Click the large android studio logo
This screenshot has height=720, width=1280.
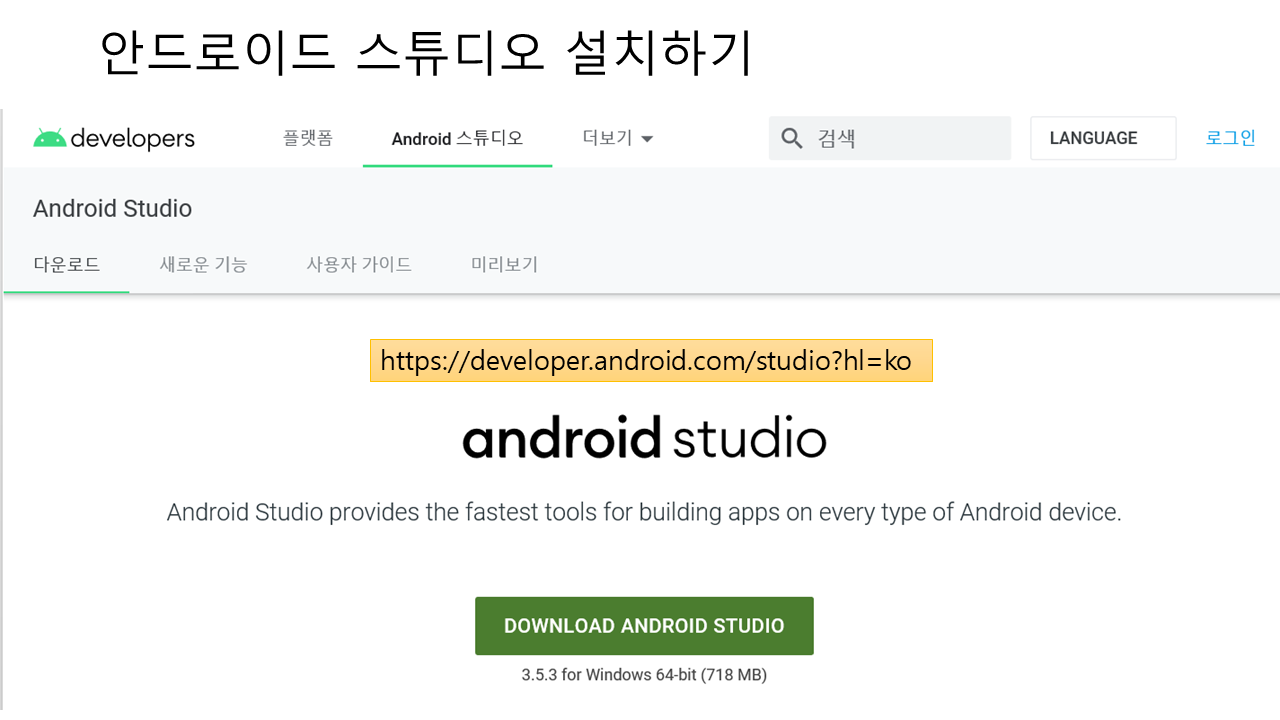pyautogui.click(x=644, y=438)
